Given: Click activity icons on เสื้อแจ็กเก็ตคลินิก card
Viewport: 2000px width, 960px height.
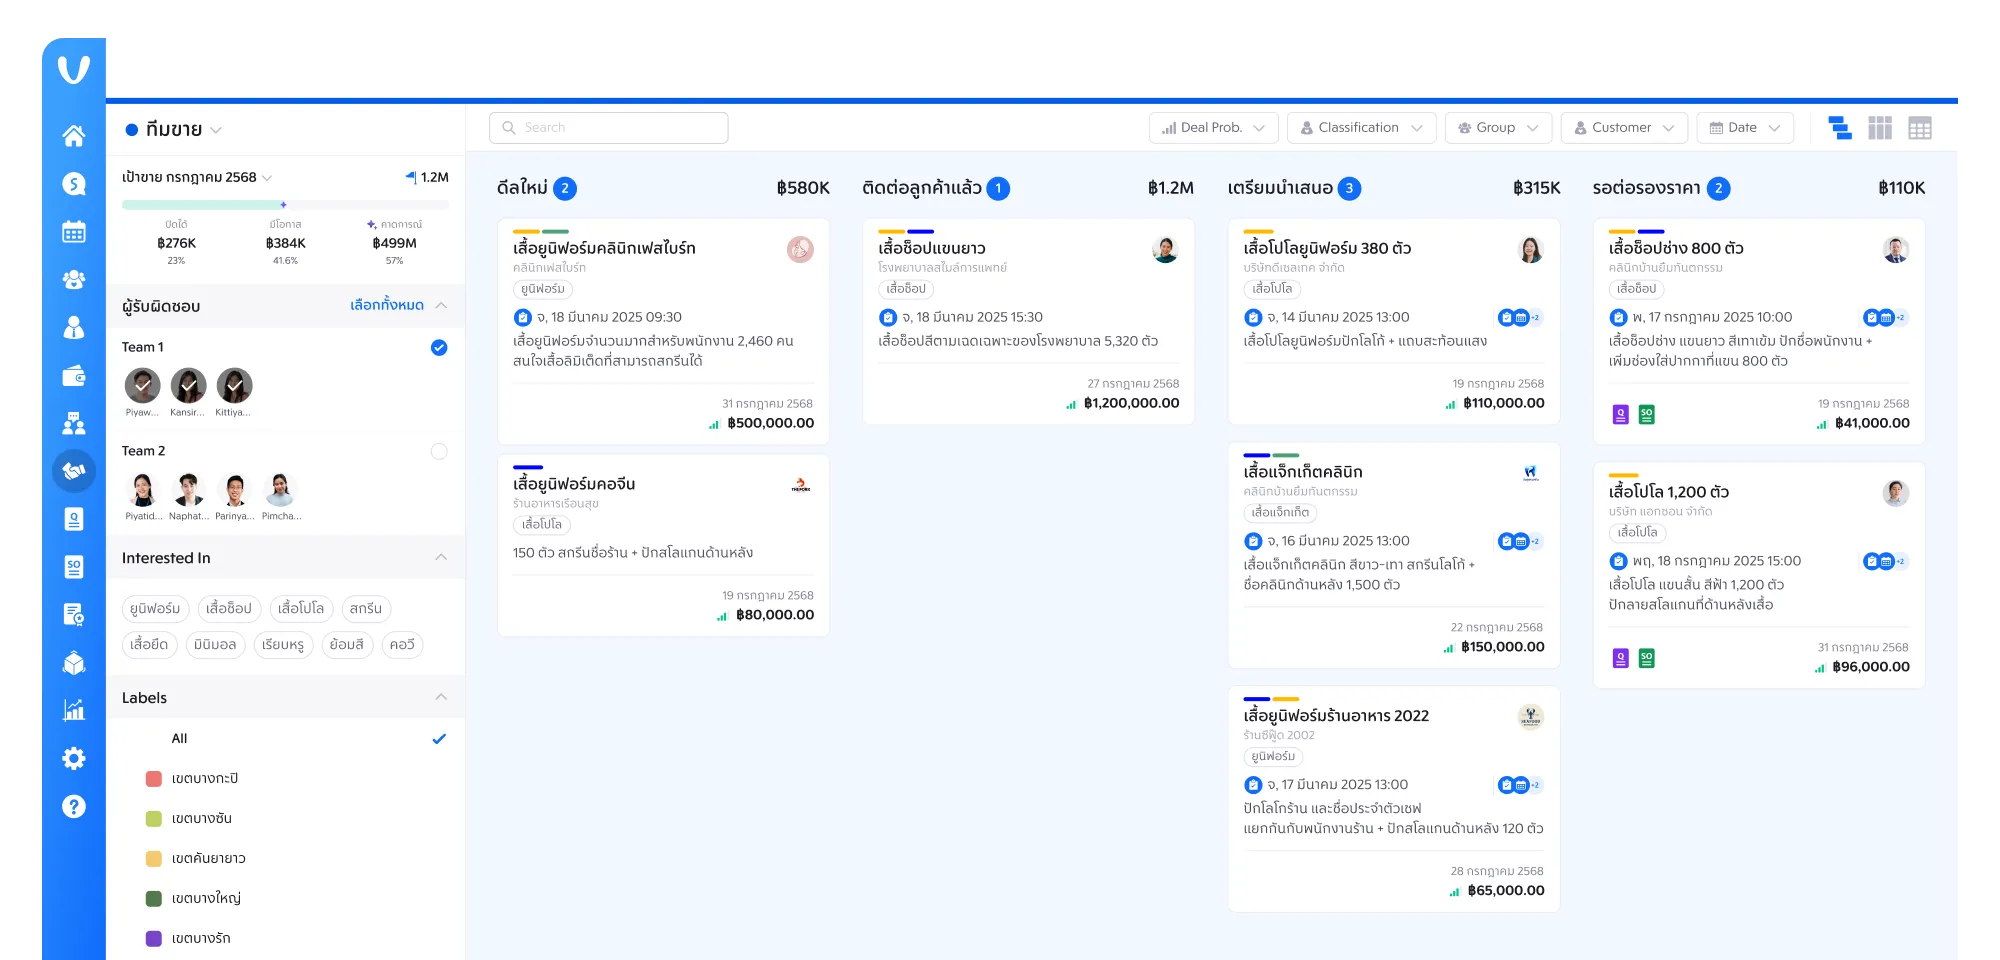Looking at the screenshot, I should (x=1520, y=541).
